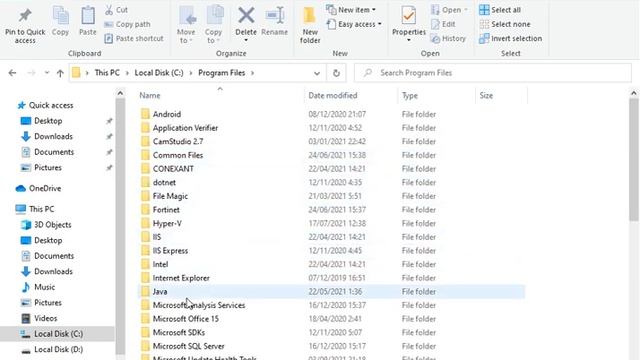Create a New folder

(x=310, y=24)
